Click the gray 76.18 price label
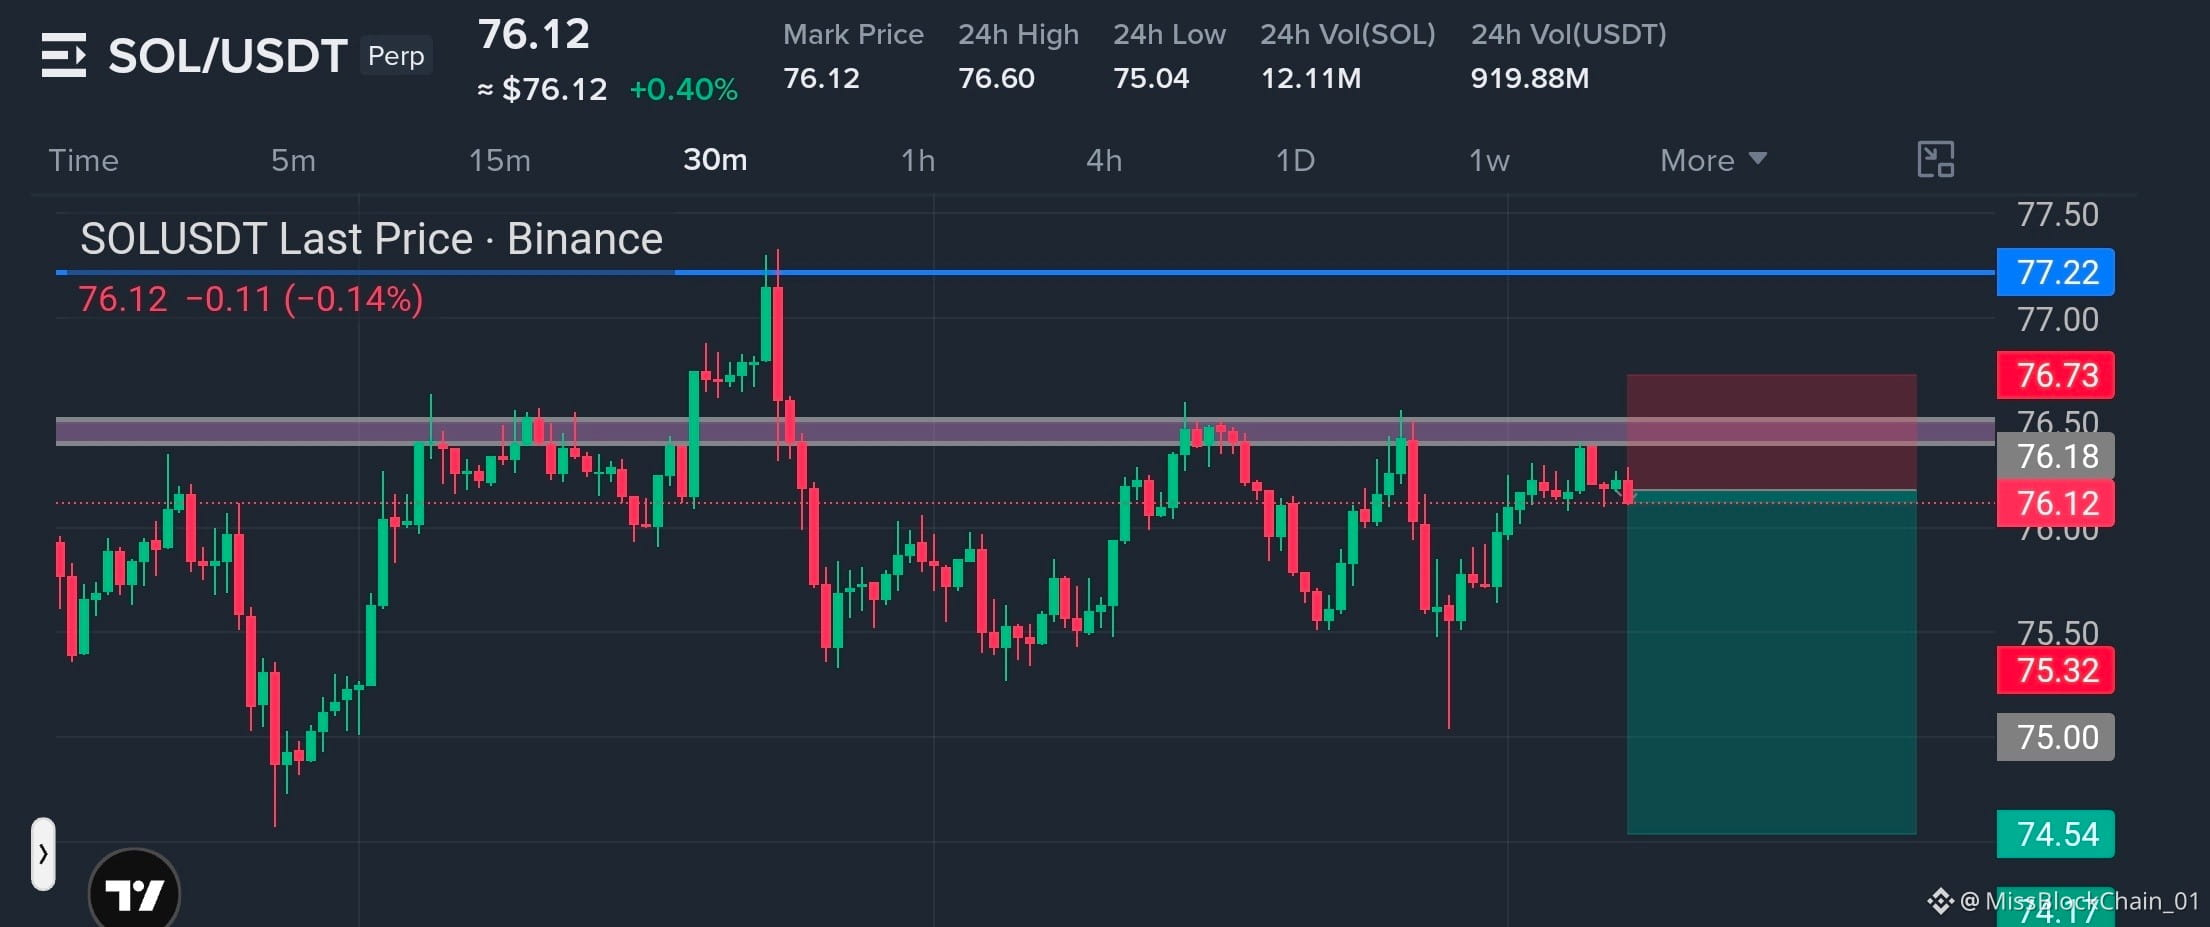2210x927 pixels. pyautogui.click(x=2056, y=456)
